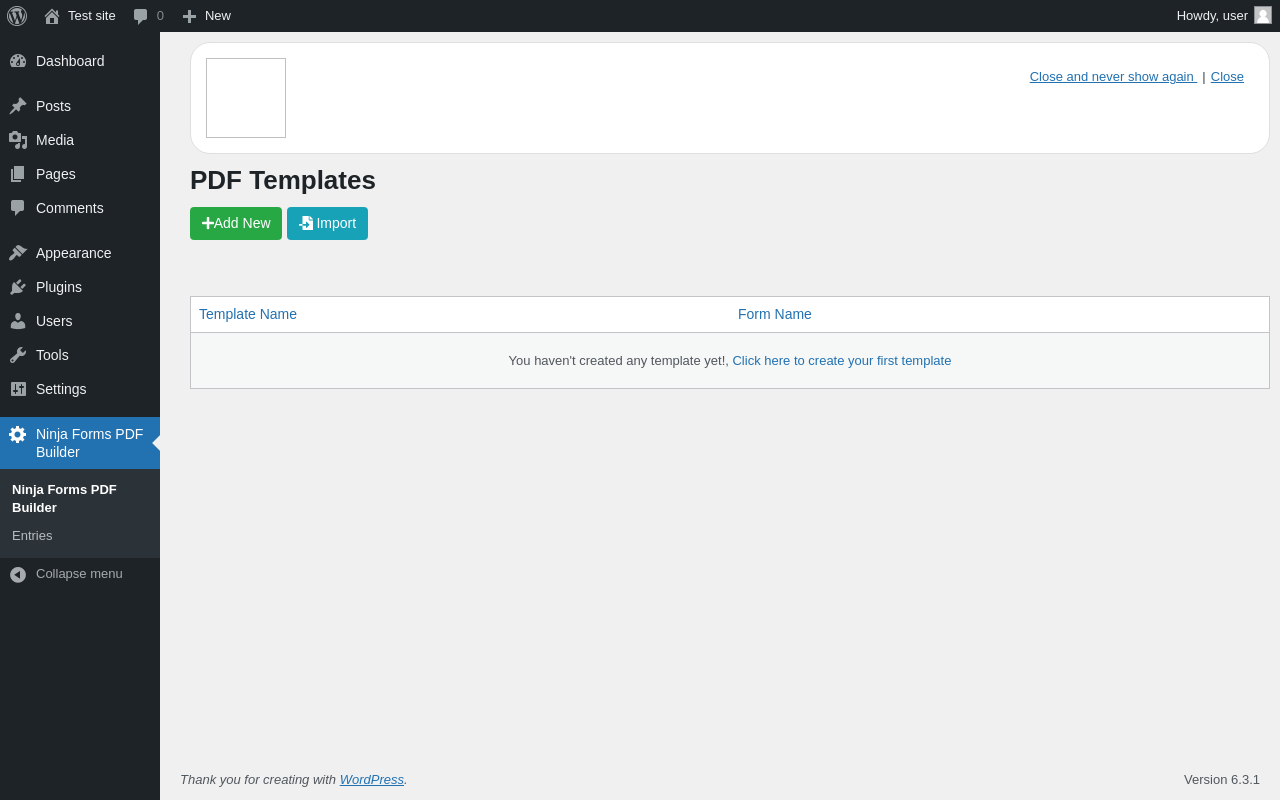Click here to create your first template
Screen dimensions: 1280x800
point(842,361)
